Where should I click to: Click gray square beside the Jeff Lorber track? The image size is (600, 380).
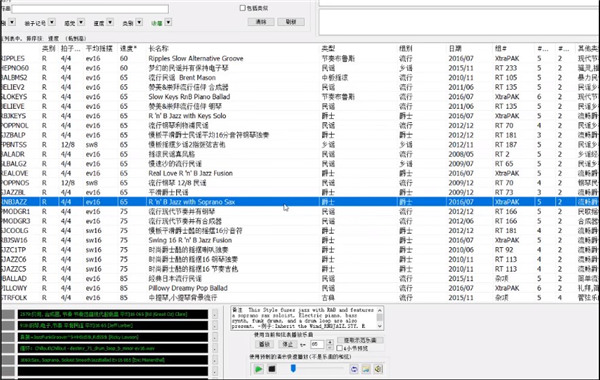[8, 326]
